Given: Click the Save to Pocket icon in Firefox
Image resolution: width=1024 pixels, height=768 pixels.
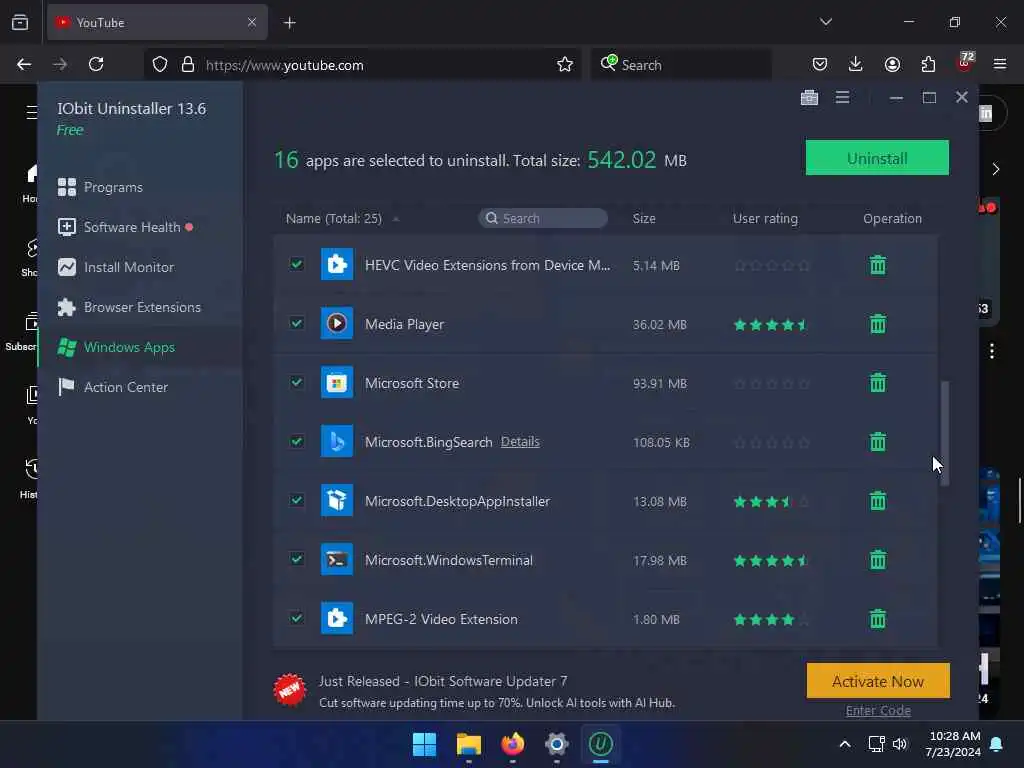Looking at the screenshot, I should [x=820, y=64].
